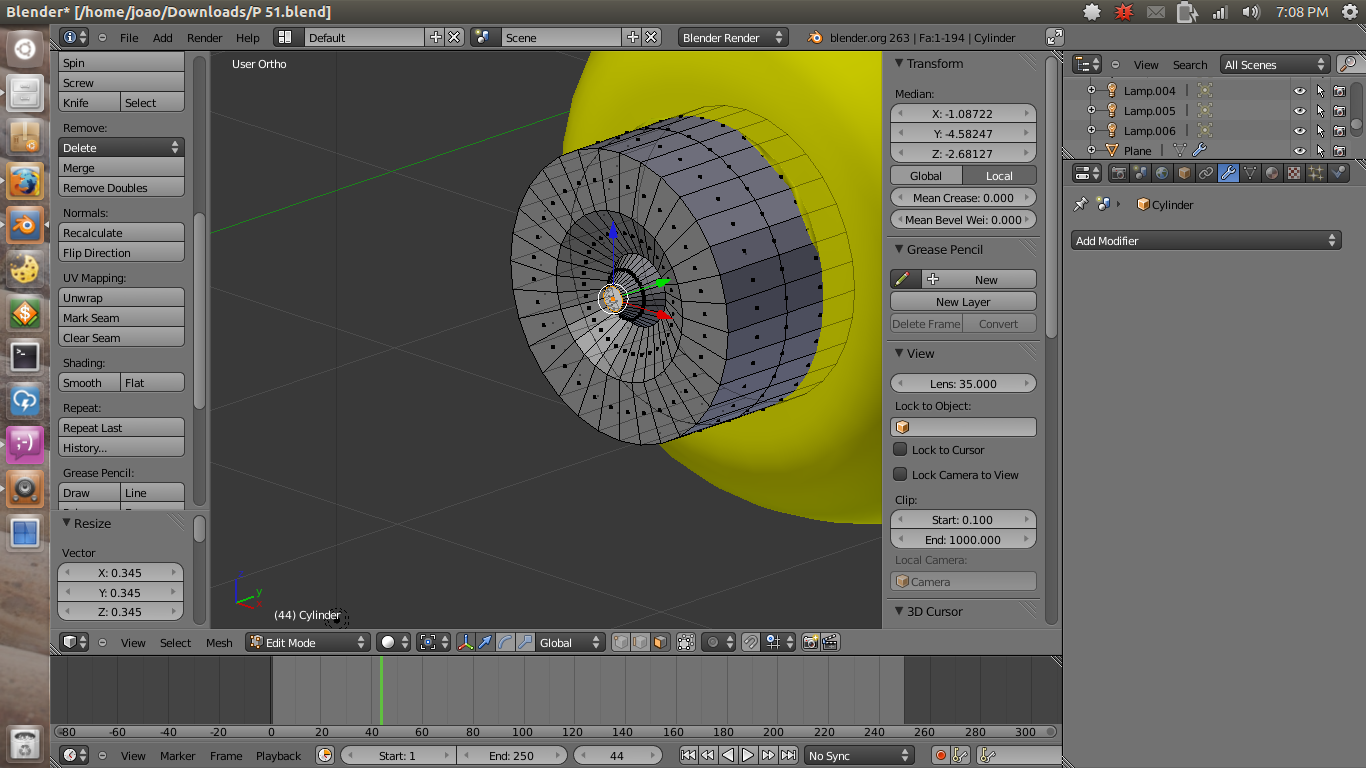This screenshot has height=768, width=1366.
Task: Open the timeline Playback menu
Action: point(278,756)
